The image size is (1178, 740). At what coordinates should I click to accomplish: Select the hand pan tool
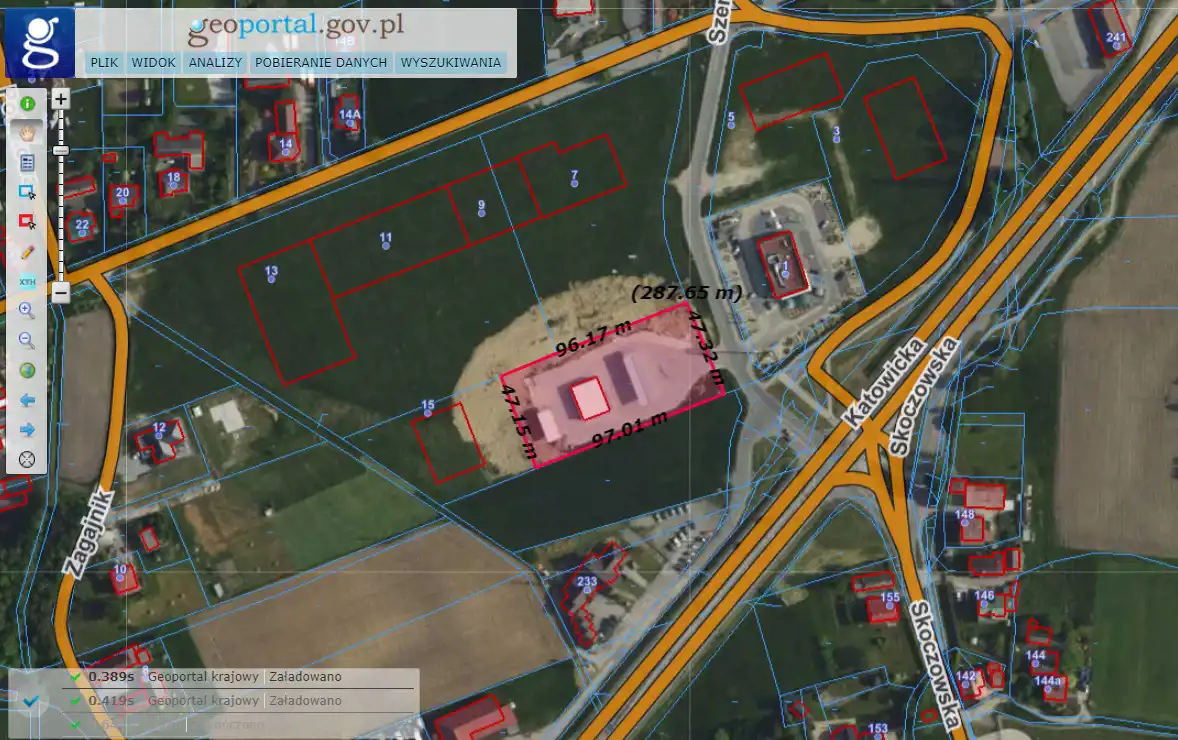27,132
